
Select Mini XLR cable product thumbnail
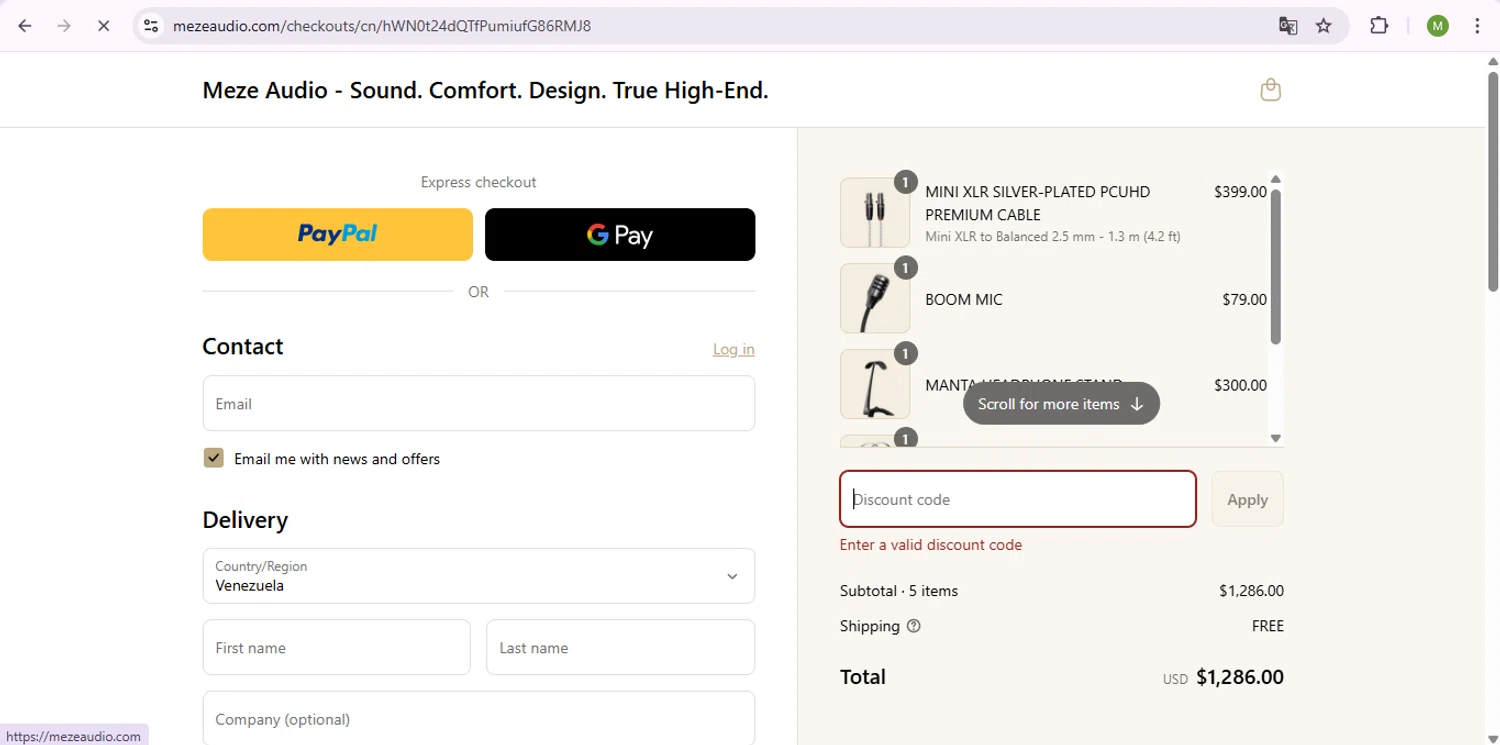[x=875, y=213]
